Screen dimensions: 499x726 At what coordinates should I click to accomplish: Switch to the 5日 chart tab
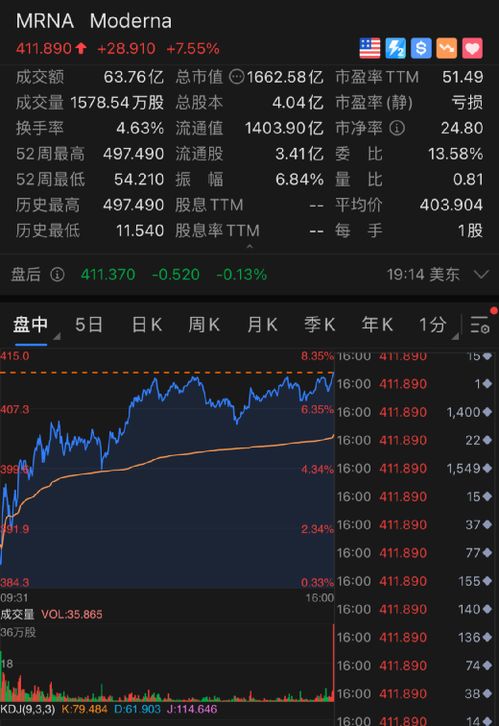(89, 325)
